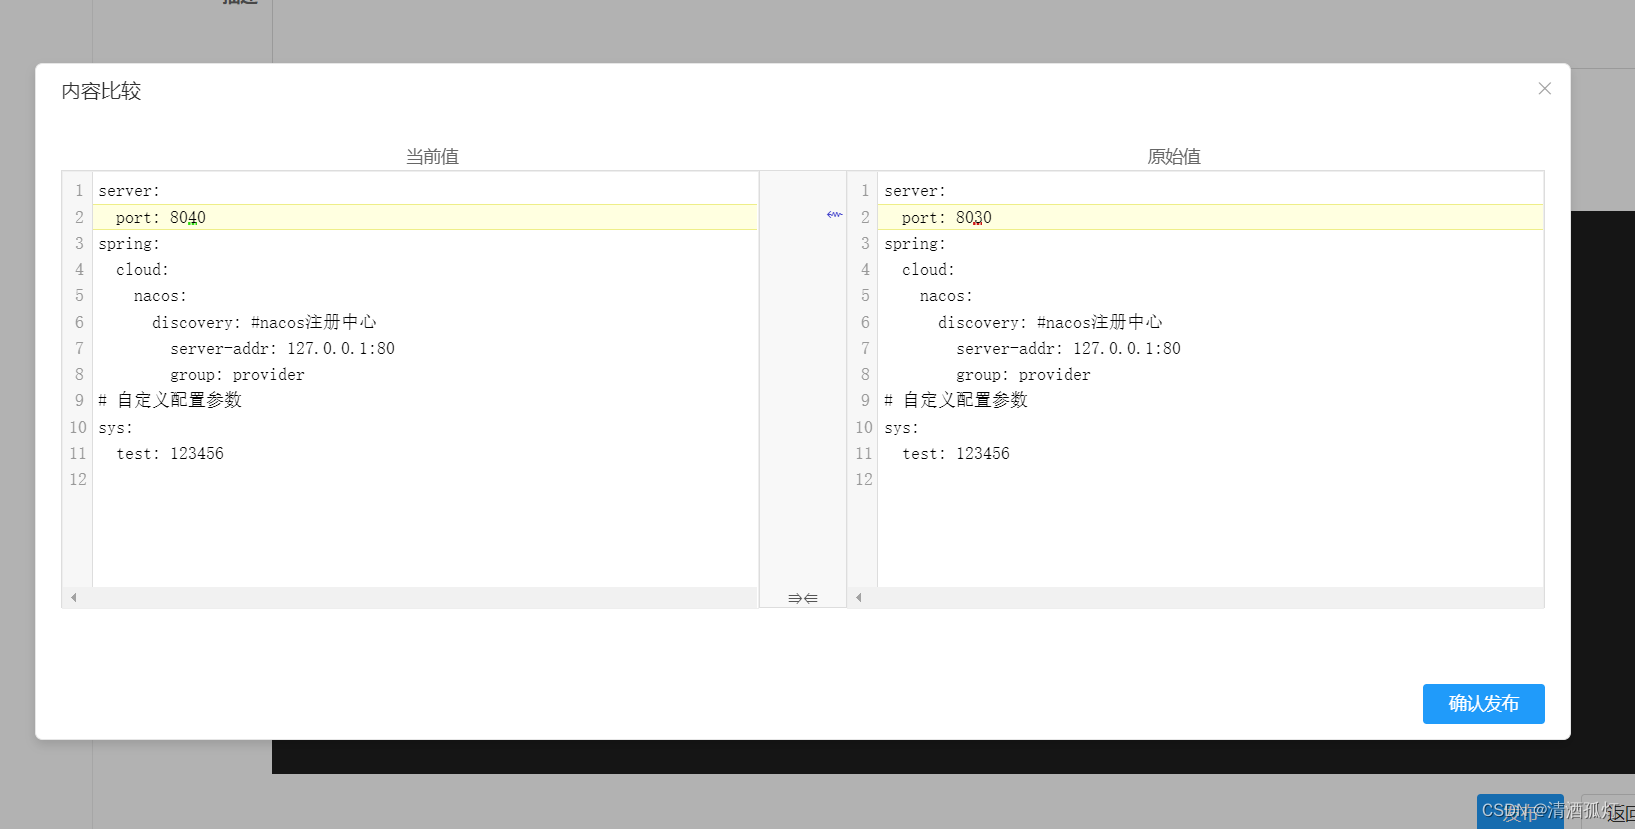1635x829 pixels.
Task: Click line number 12 in the 原始值 gutter
Action: tap(864, 480)
